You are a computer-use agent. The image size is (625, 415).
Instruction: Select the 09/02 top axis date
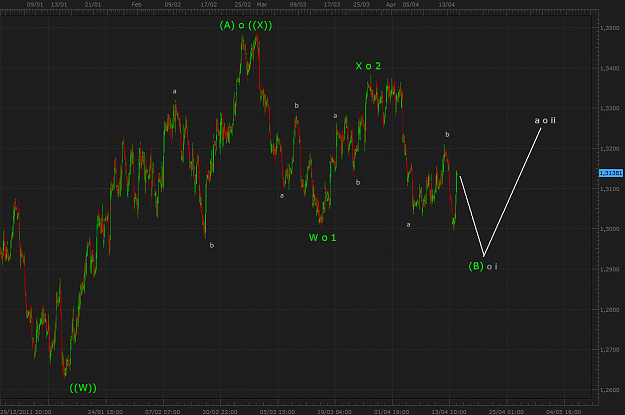coord(173,4)
